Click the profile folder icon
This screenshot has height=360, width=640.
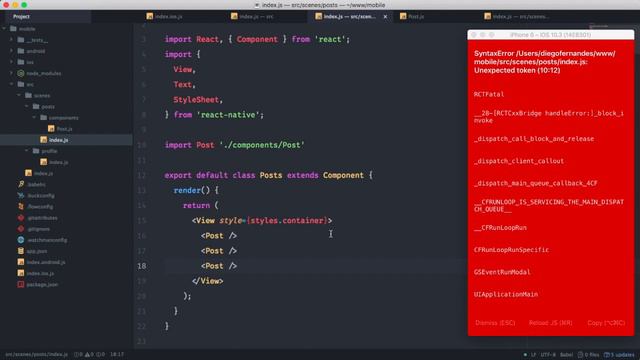pyautogui.click(x=36, y=151)
